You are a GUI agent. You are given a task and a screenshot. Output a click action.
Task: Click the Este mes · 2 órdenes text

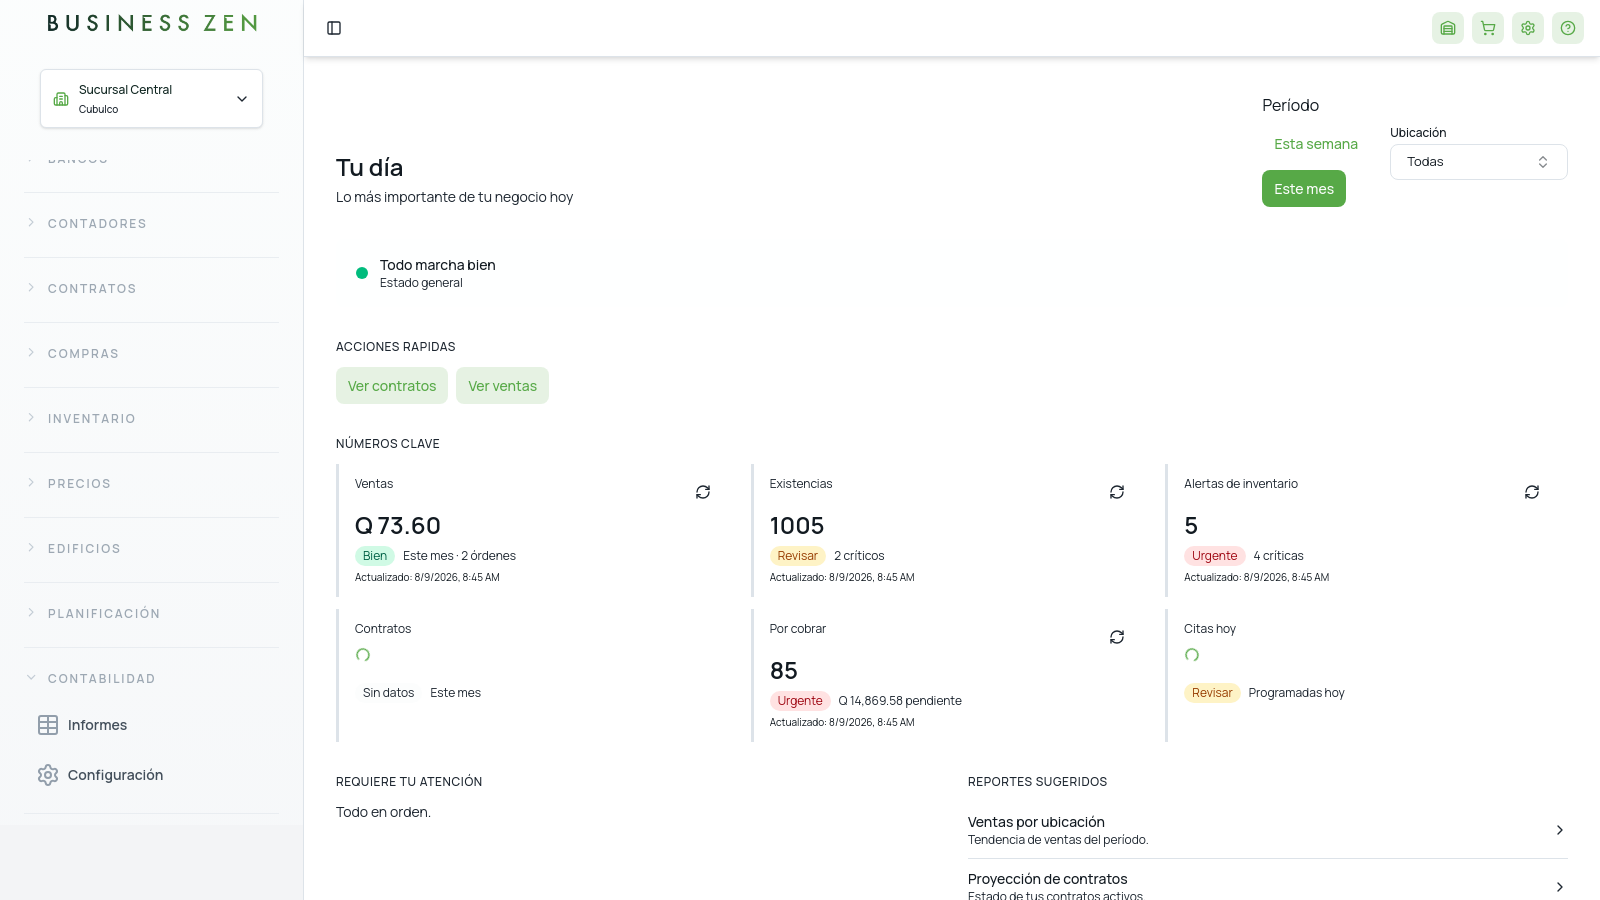pyautogui.click(x=459, y=556)
